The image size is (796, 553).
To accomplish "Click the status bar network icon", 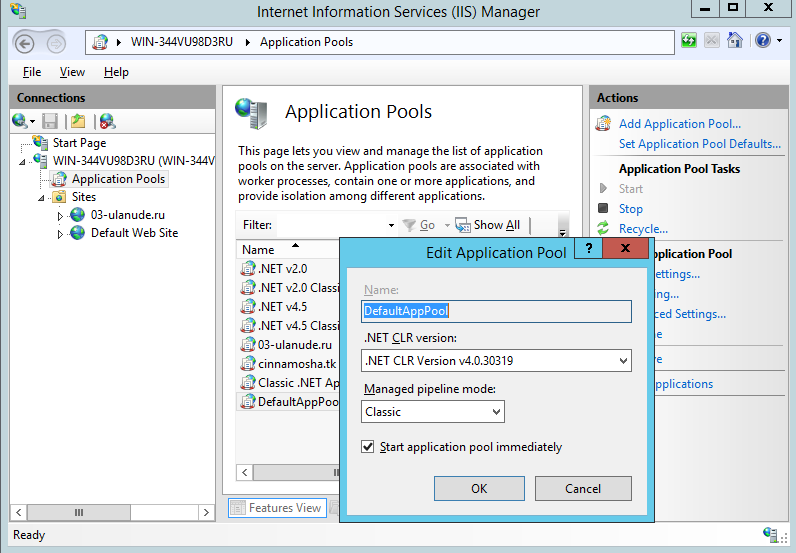I will click(770, 535).
